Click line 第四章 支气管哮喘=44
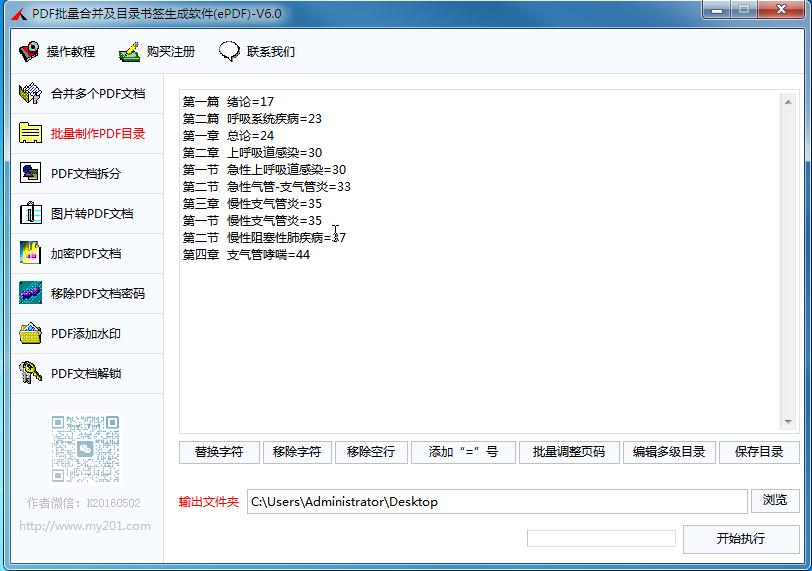Viewport: 812px width, 571px height. (x=246, y=255)
